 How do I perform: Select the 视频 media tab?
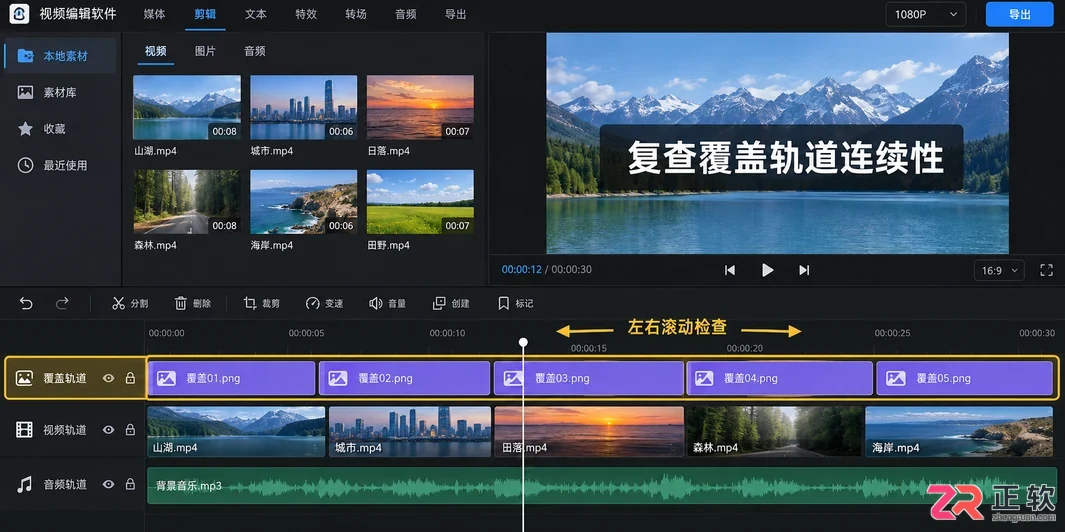pos(156,51)
